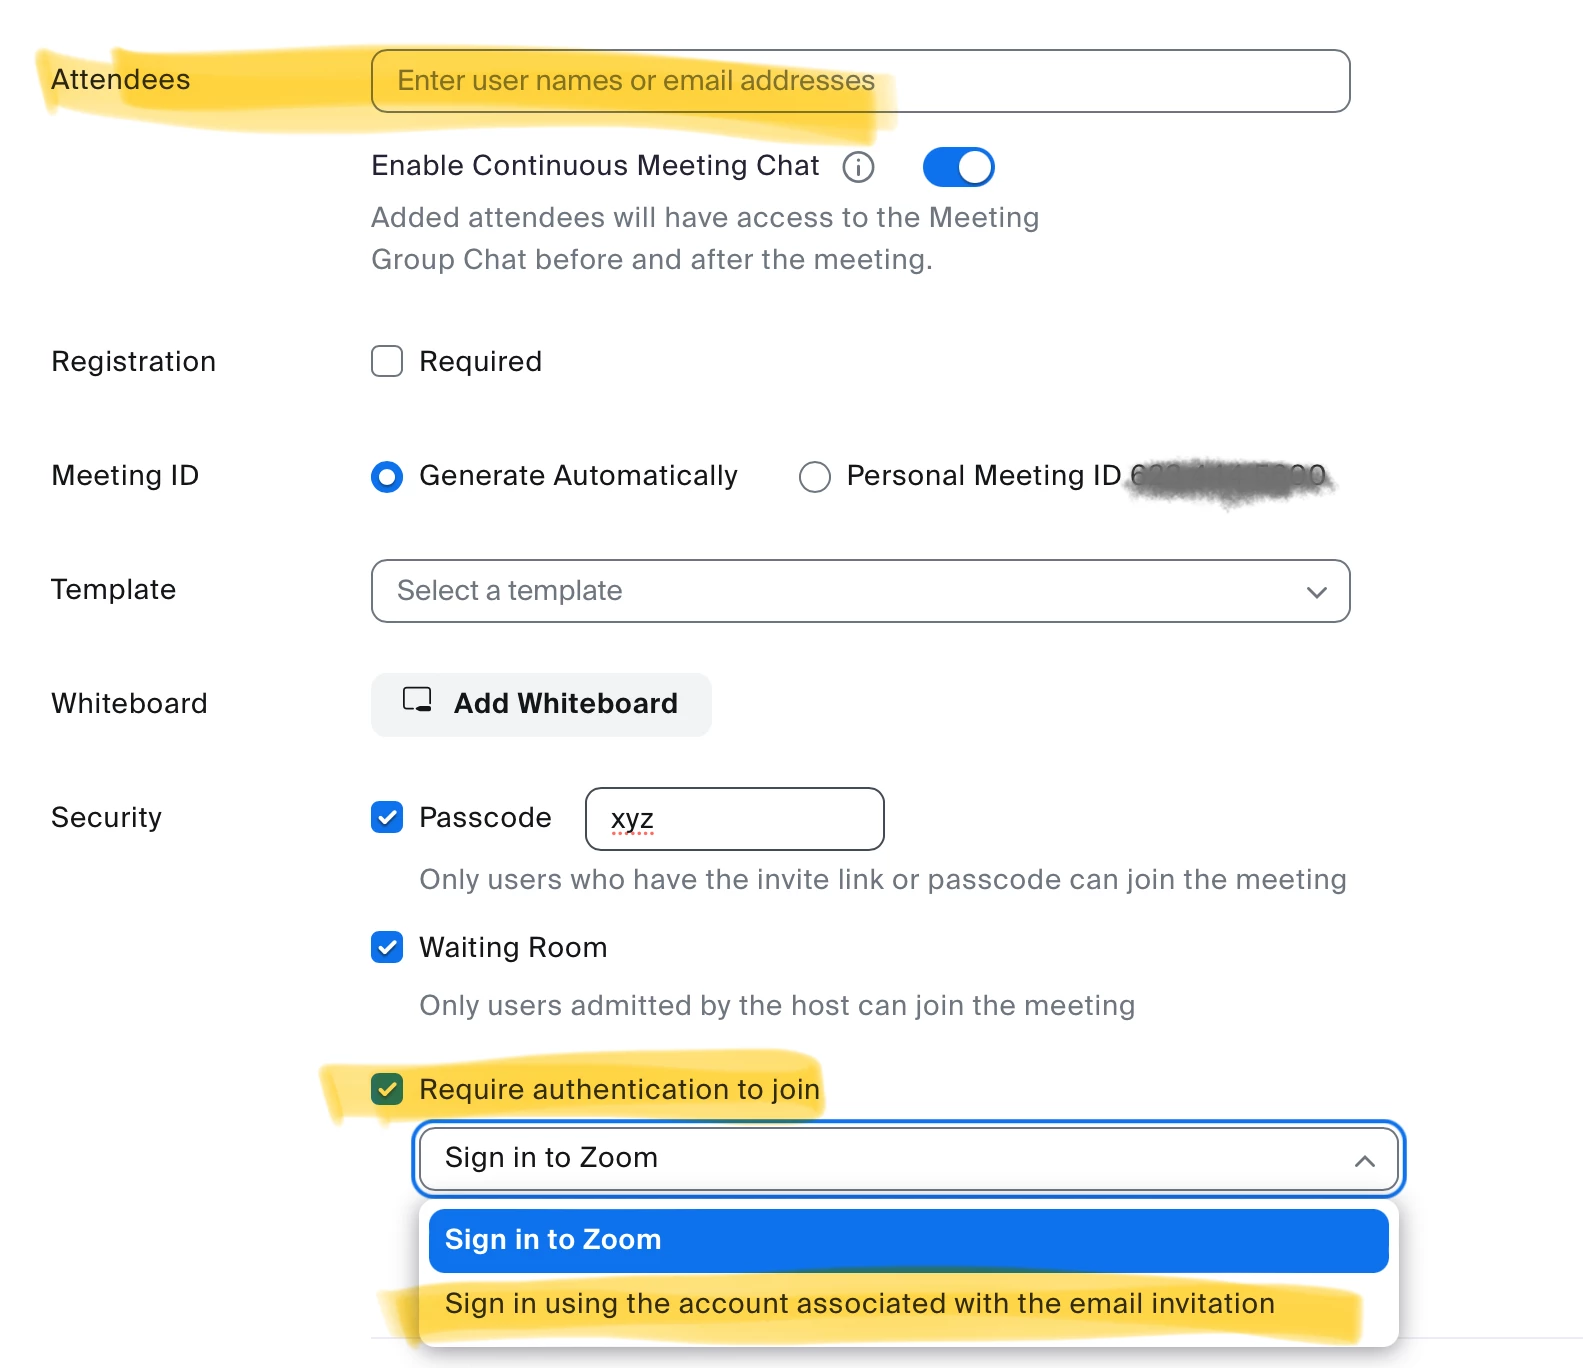Click the Passcode text field
Screen dimensions: 1583x1368
[734, 819]
